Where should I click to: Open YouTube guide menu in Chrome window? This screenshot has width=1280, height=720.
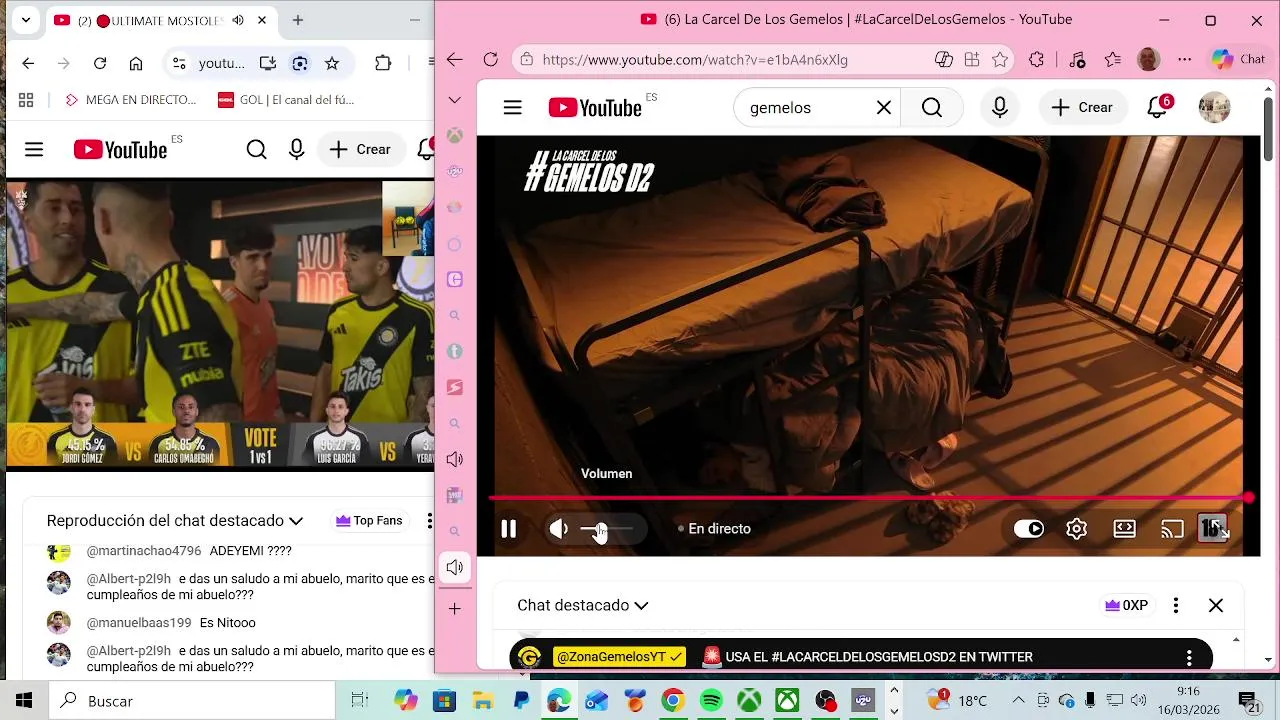[x=34, y=150]
